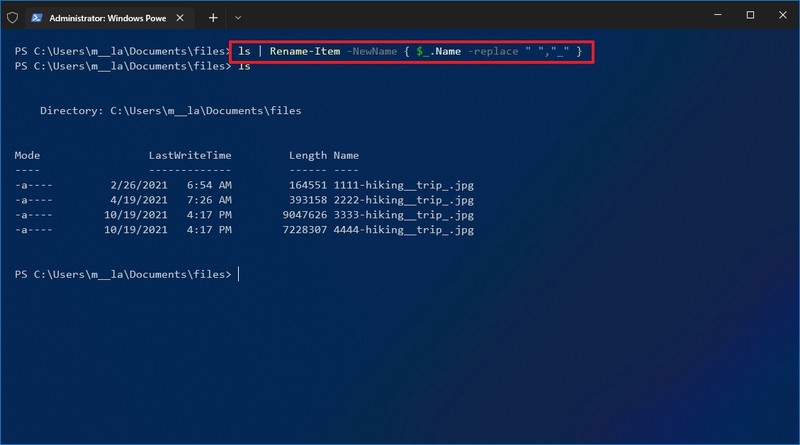Close the Administrator PowerShell tab
Image resolution: width=800 pixels, height=445 pixels.
point(180,18)
